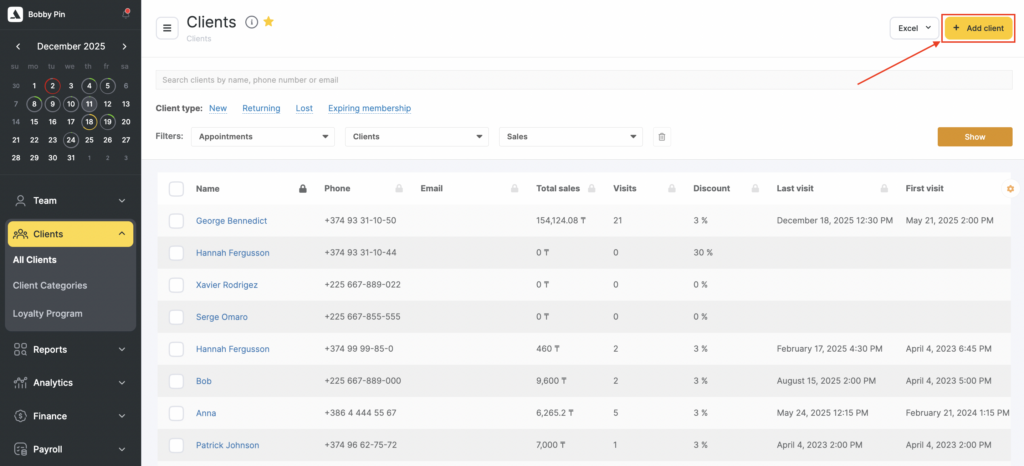
Task: Filter by Returning client type
Action: 261,108
